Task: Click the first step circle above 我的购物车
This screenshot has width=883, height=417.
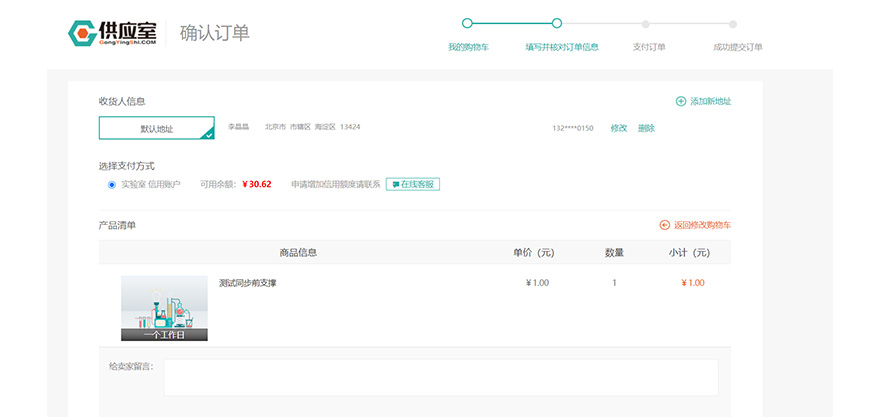Action: 467,23
